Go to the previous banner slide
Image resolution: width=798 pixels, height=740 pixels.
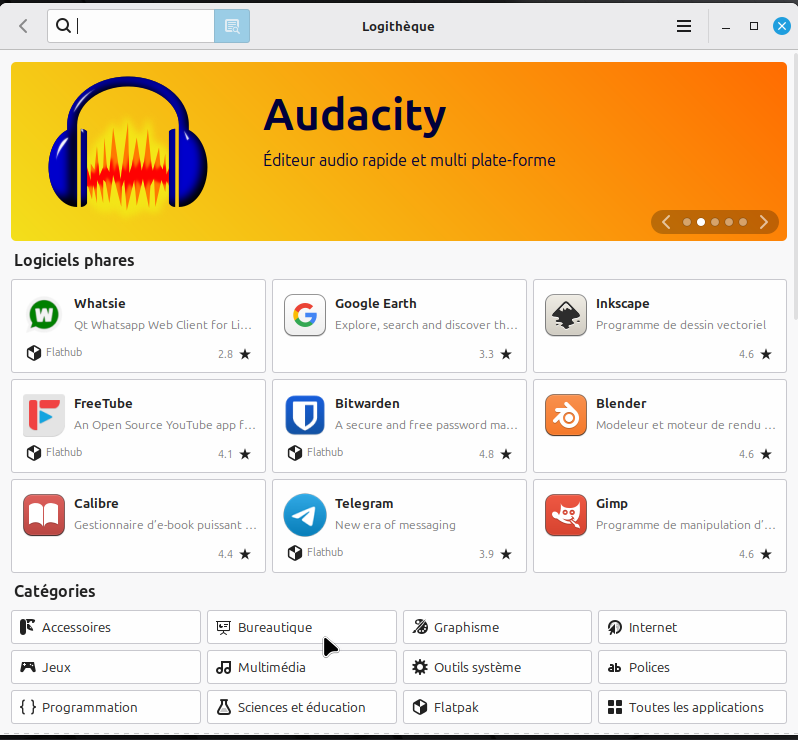tap(667, 222)
